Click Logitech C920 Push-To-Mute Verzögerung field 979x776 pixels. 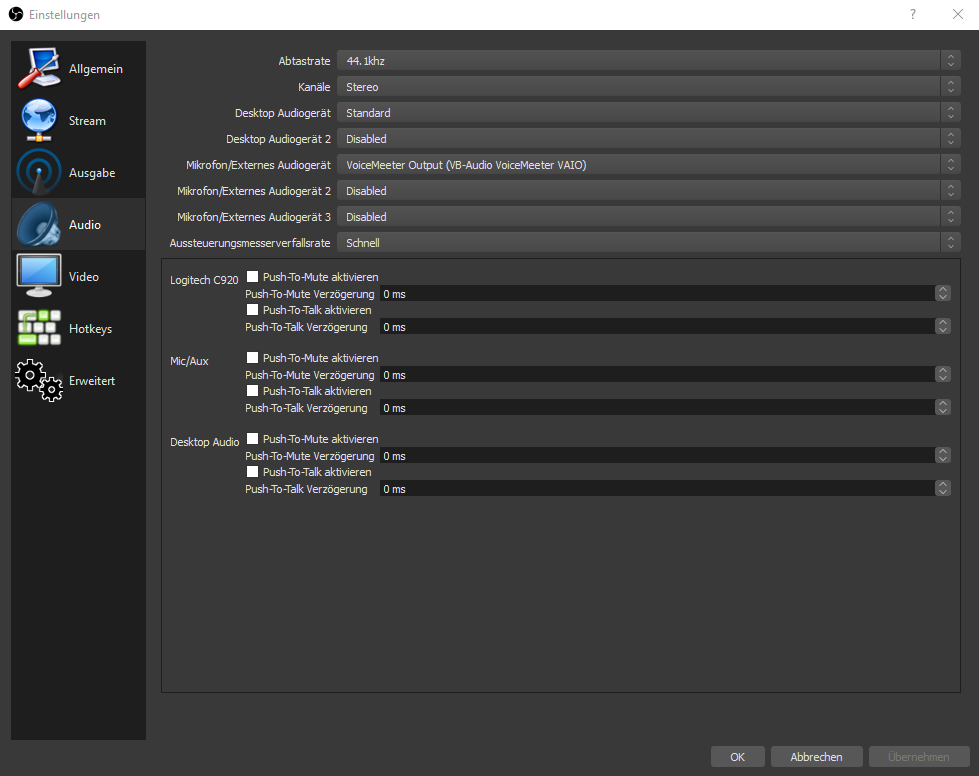pos(657,293)
